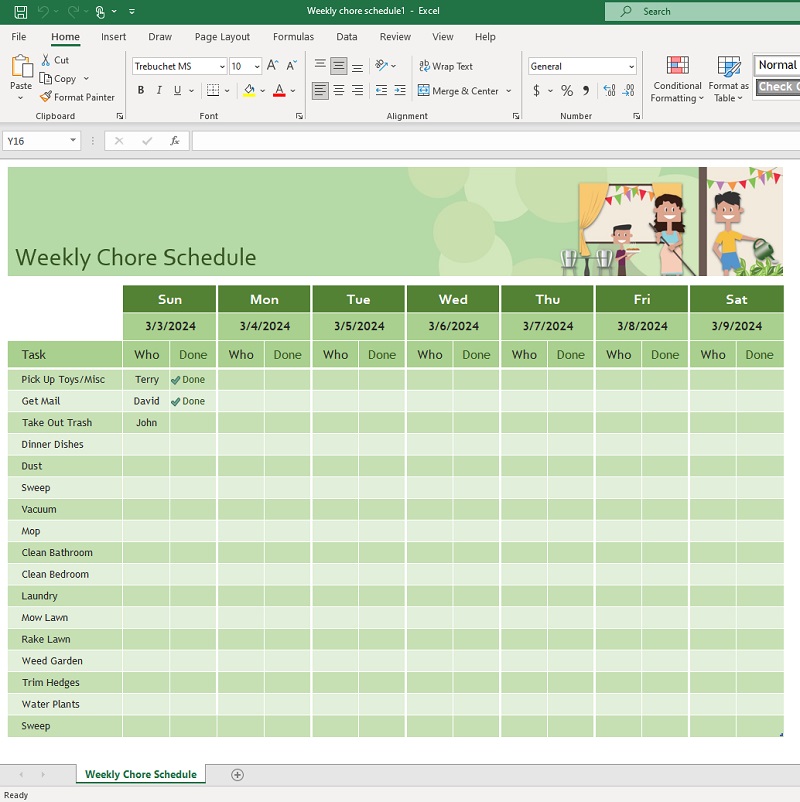This screenshot has width=800, height=802.
Task: Click the Format as Table icon
Action: [729, 79]
